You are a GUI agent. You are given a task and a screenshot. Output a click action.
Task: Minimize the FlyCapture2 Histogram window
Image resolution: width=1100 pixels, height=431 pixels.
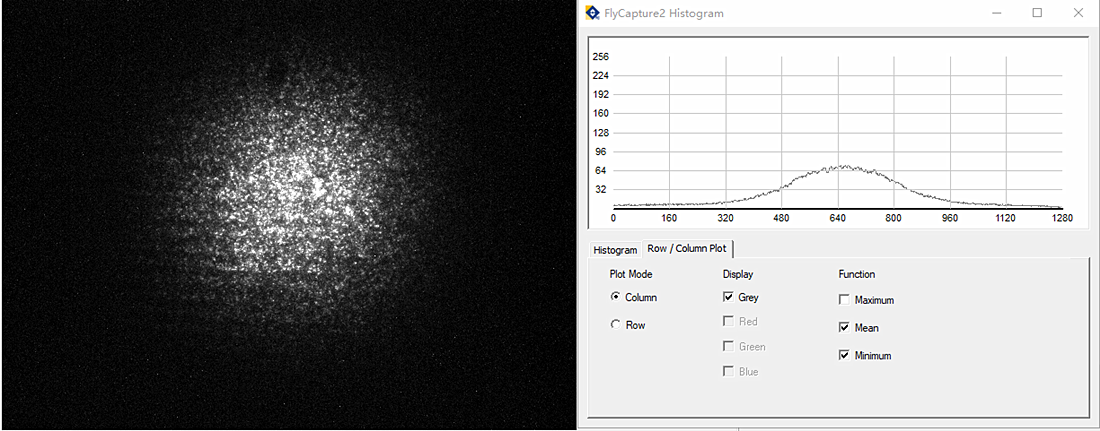point(997,13)
